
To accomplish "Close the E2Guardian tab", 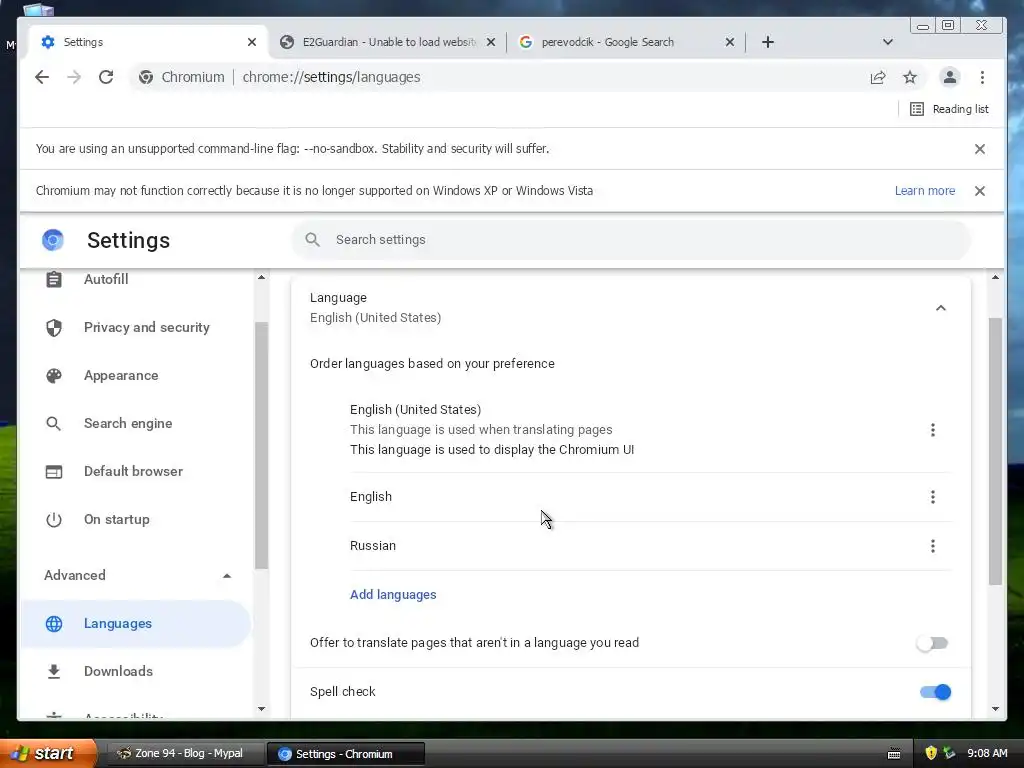I will tap(491, 42).
